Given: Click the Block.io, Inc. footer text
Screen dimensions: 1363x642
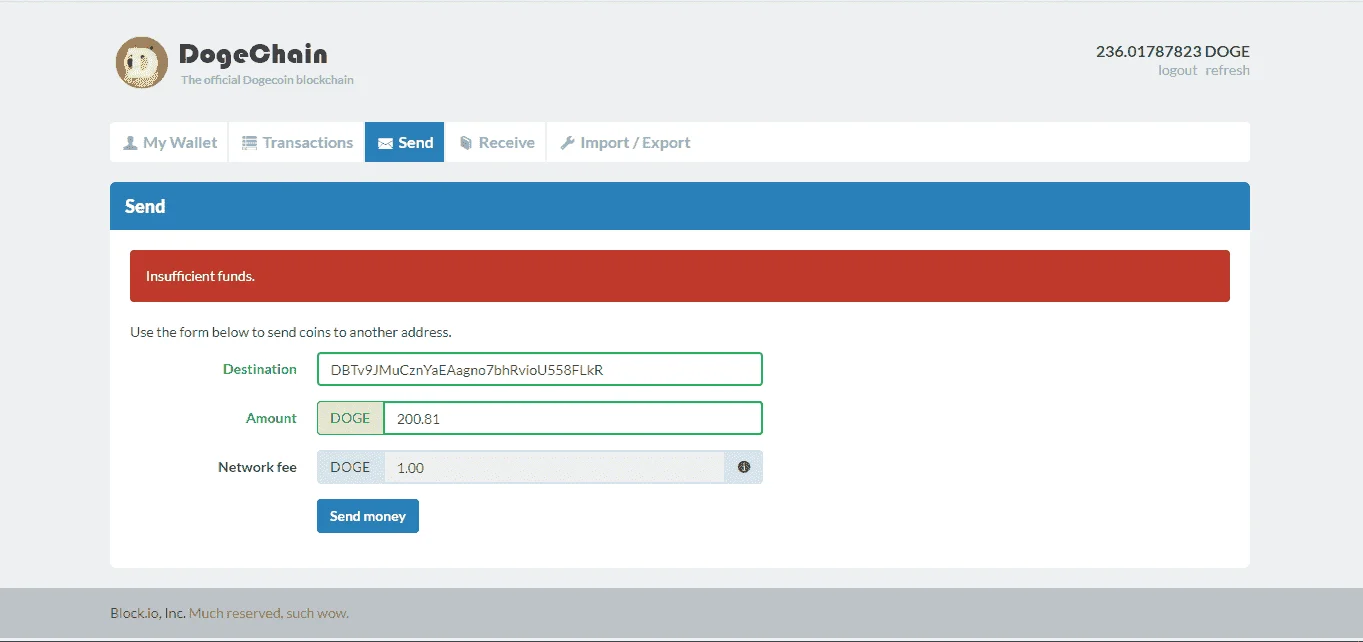Looking at the screenshot, I should [148, 613].
